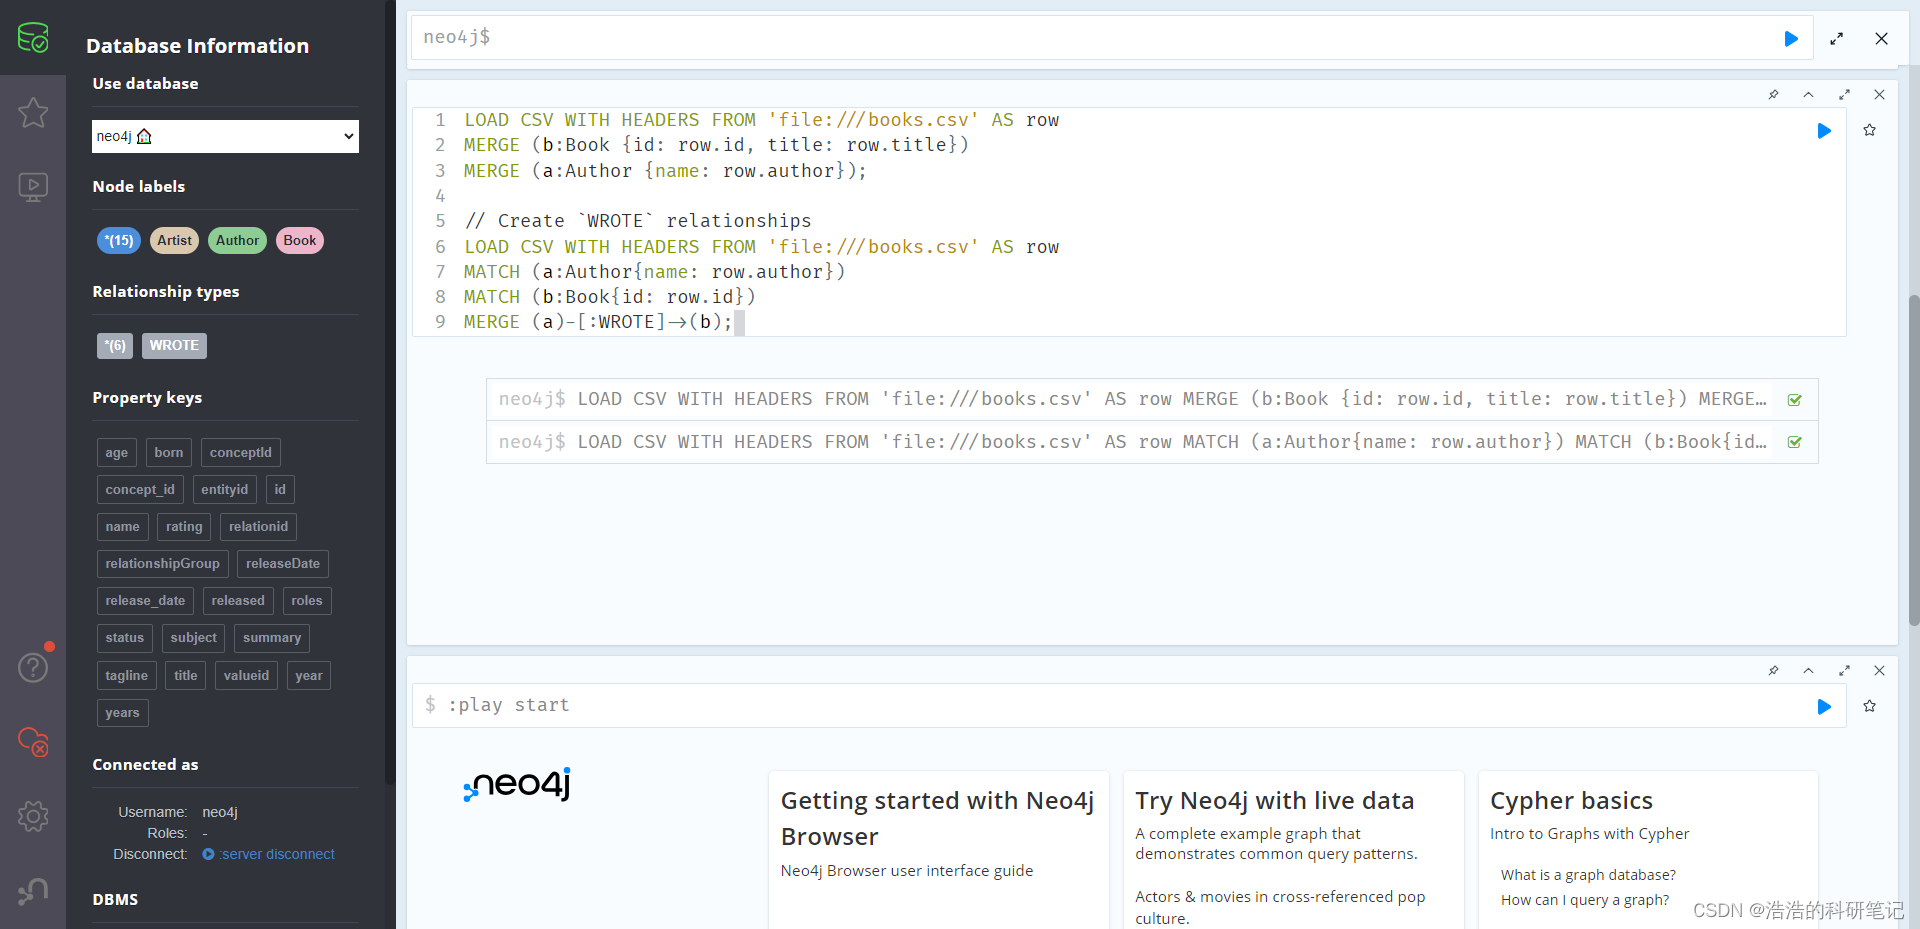This screenshot has height=929, width=1920.
Task: Open the cloud sync error icon
Action: pyautogui.click(x=33, y=741)
